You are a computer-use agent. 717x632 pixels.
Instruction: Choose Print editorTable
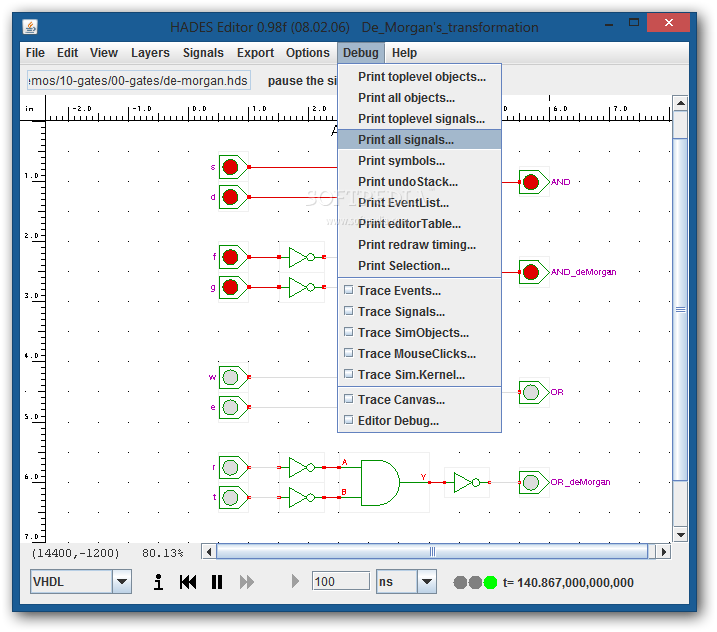(x=419, y=224)
